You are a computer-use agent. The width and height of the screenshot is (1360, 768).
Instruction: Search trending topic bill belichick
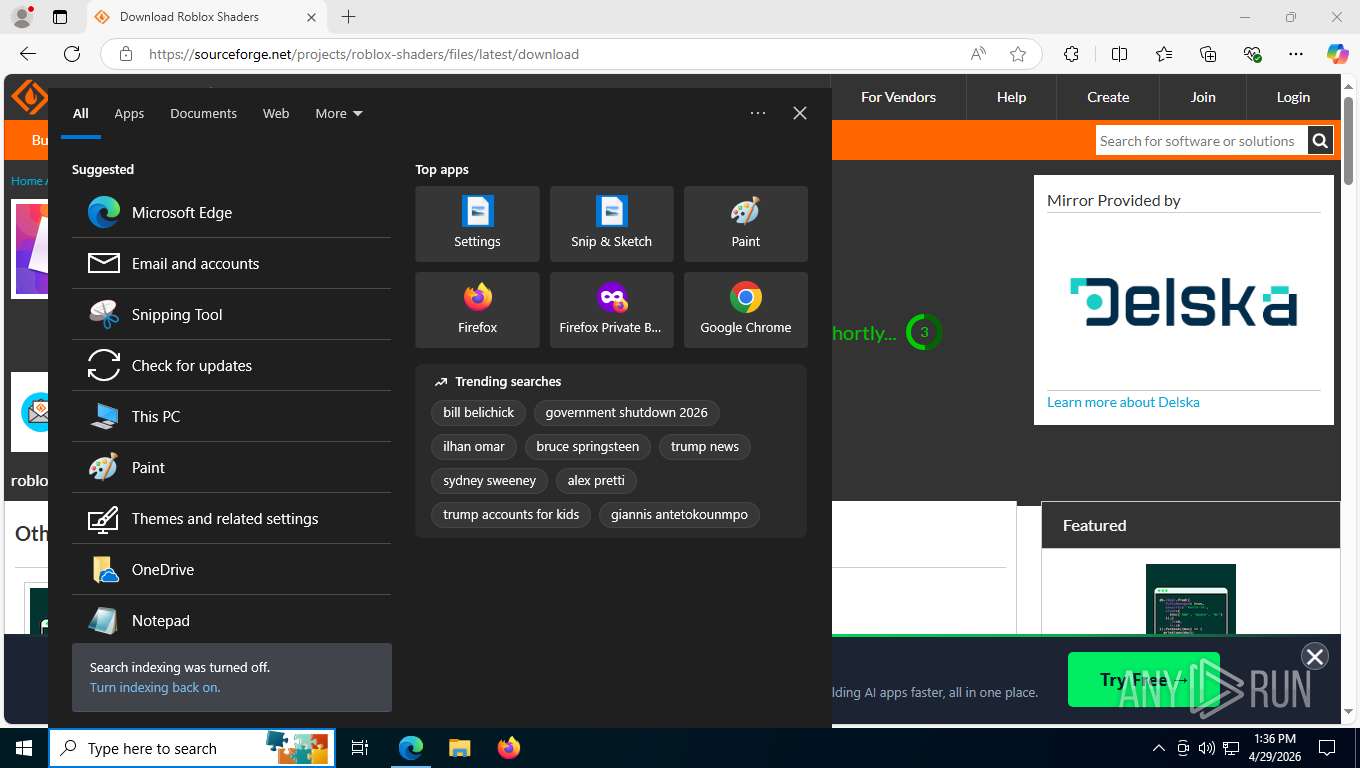pyautogui.click(x=478, y=412)
